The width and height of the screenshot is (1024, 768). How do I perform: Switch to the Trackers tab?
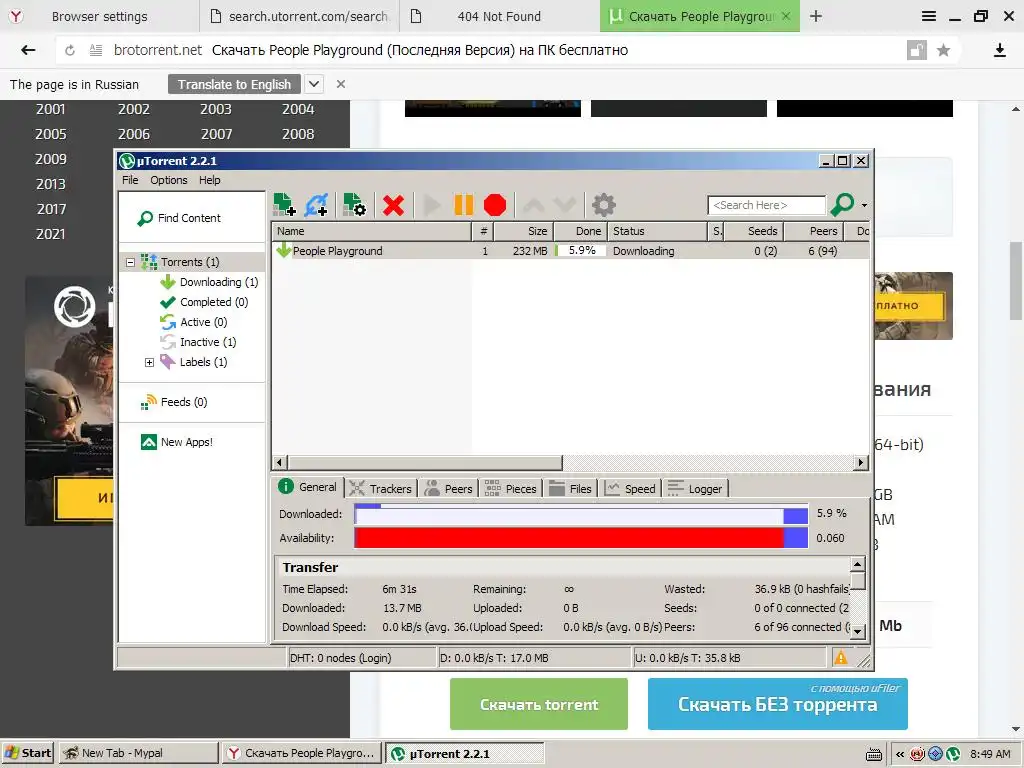[381, 488]
